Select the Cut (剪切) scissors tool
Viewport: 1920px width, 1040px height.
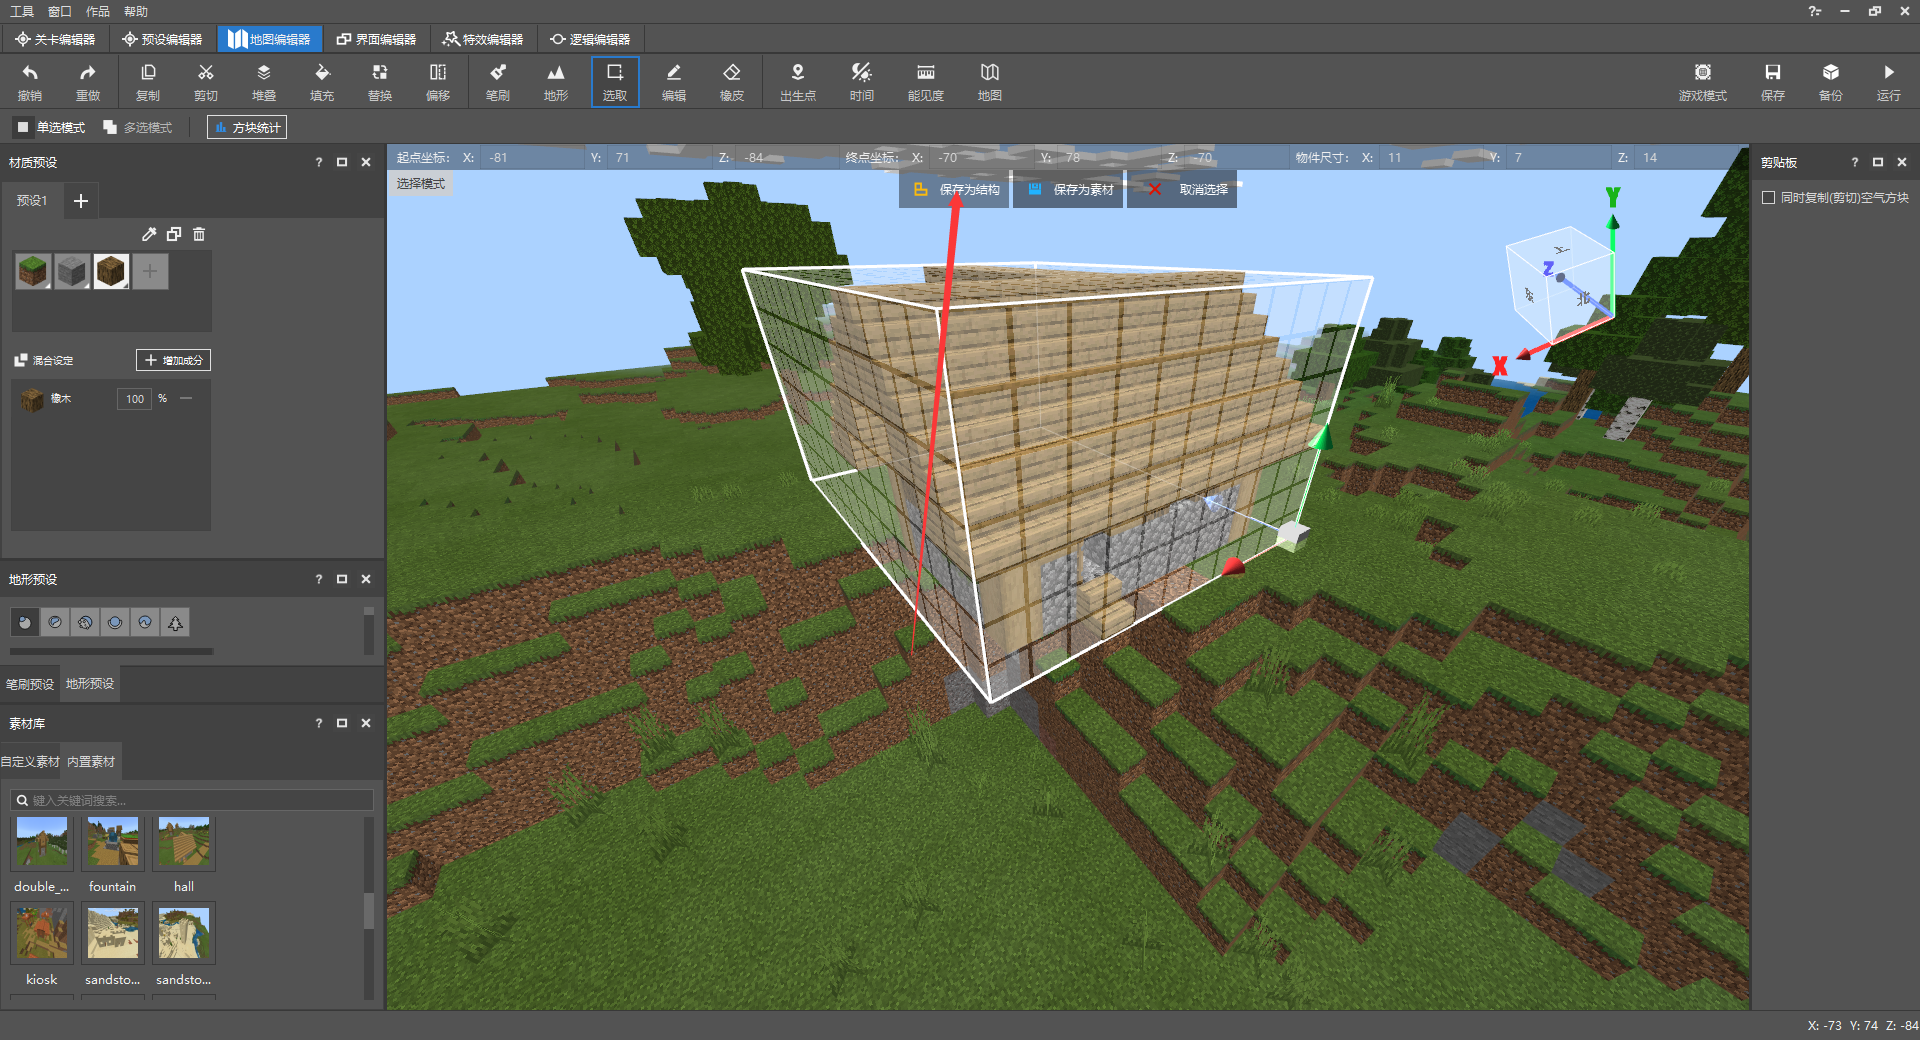[x=206, y=82]
